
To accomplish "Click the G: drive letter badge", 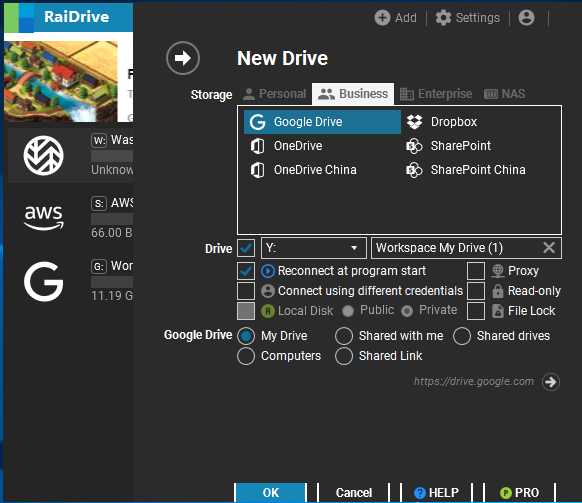I will [x=99, y=267].
